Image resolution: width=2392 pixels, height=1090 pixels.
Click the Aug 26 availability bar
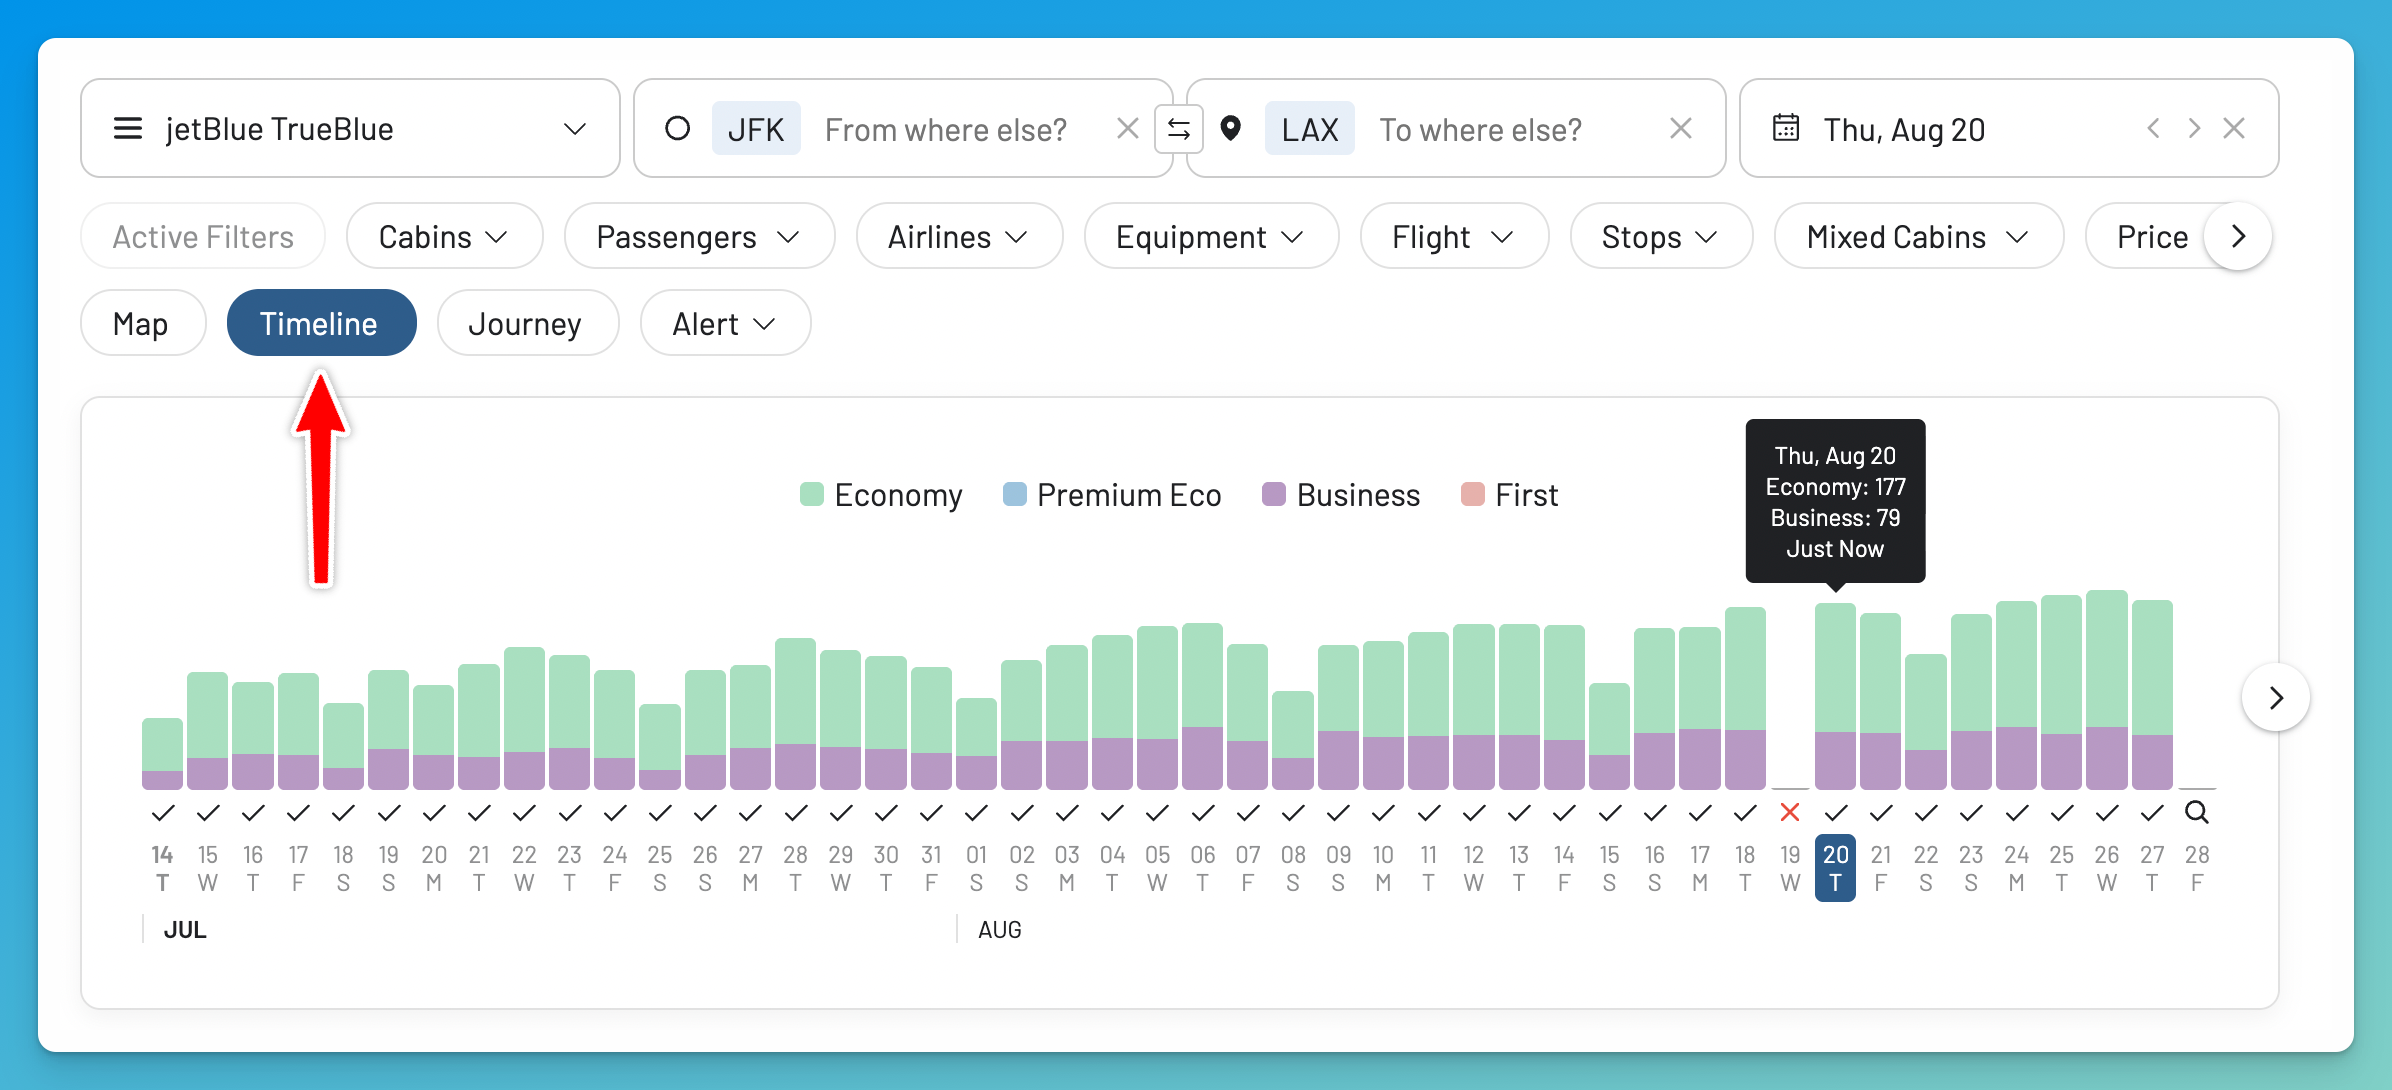click(2107, 690)
